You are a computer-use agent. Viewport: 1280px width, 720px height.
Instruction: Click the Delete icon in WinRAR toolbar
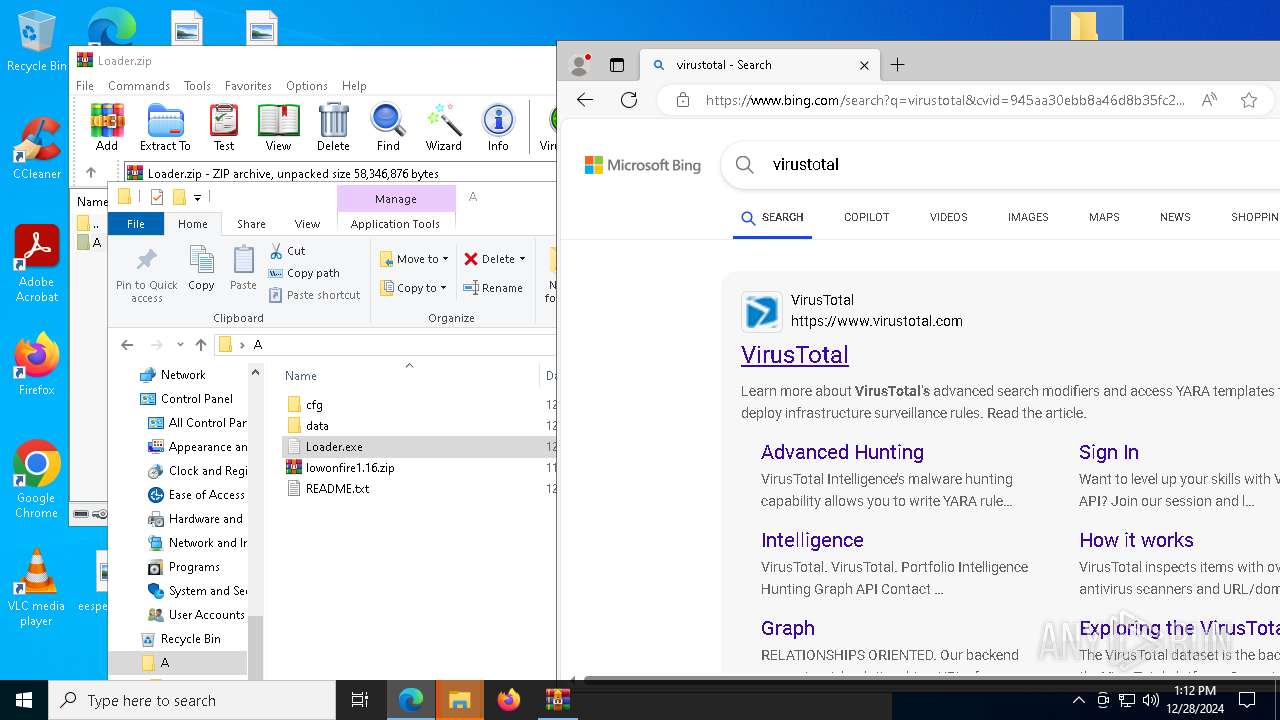[333, 127]
